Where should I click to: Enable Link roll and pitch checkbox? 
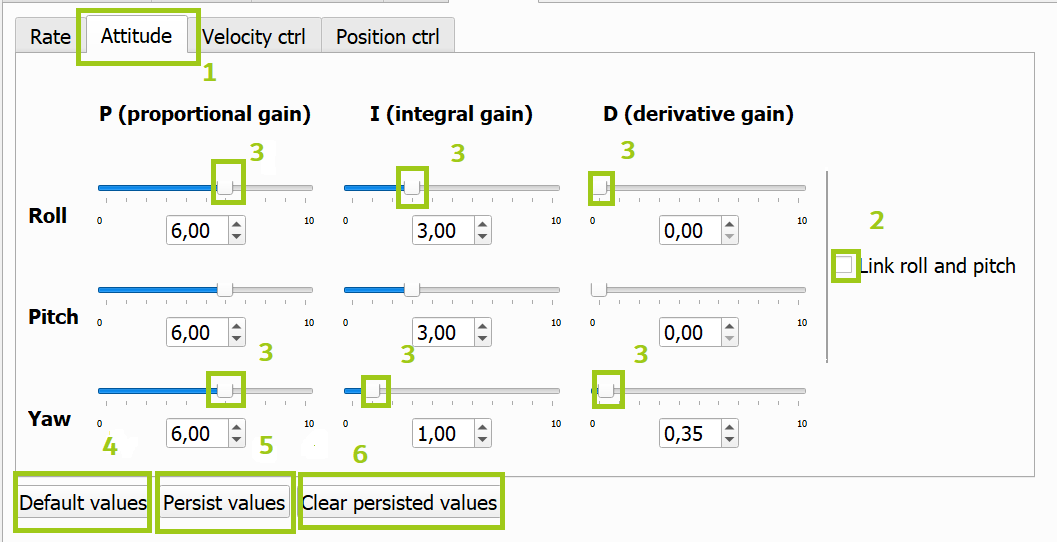845,265
